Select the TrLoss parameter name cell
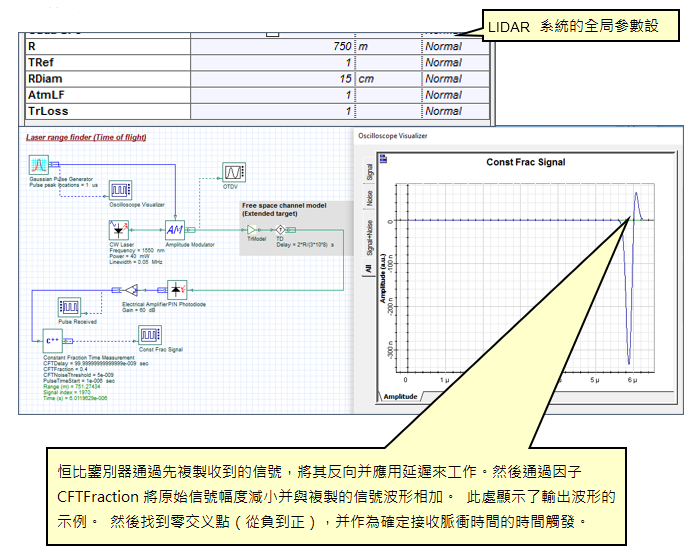Viewport: 687px width, 553px height. coord(108,111)
